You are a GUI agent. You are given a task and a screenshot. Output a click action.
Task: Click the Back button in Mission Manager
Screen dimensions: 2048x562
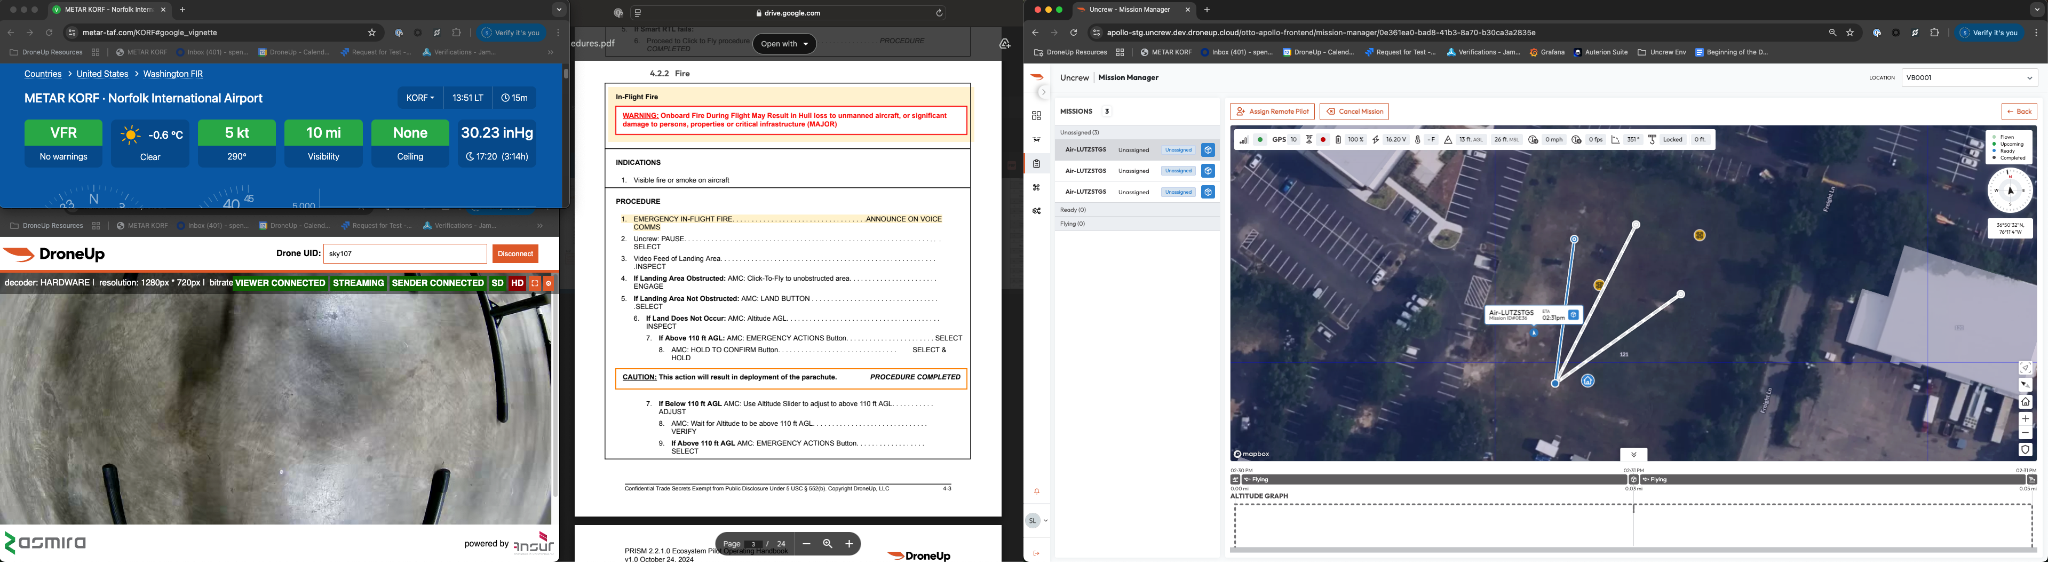point(2018,111)
